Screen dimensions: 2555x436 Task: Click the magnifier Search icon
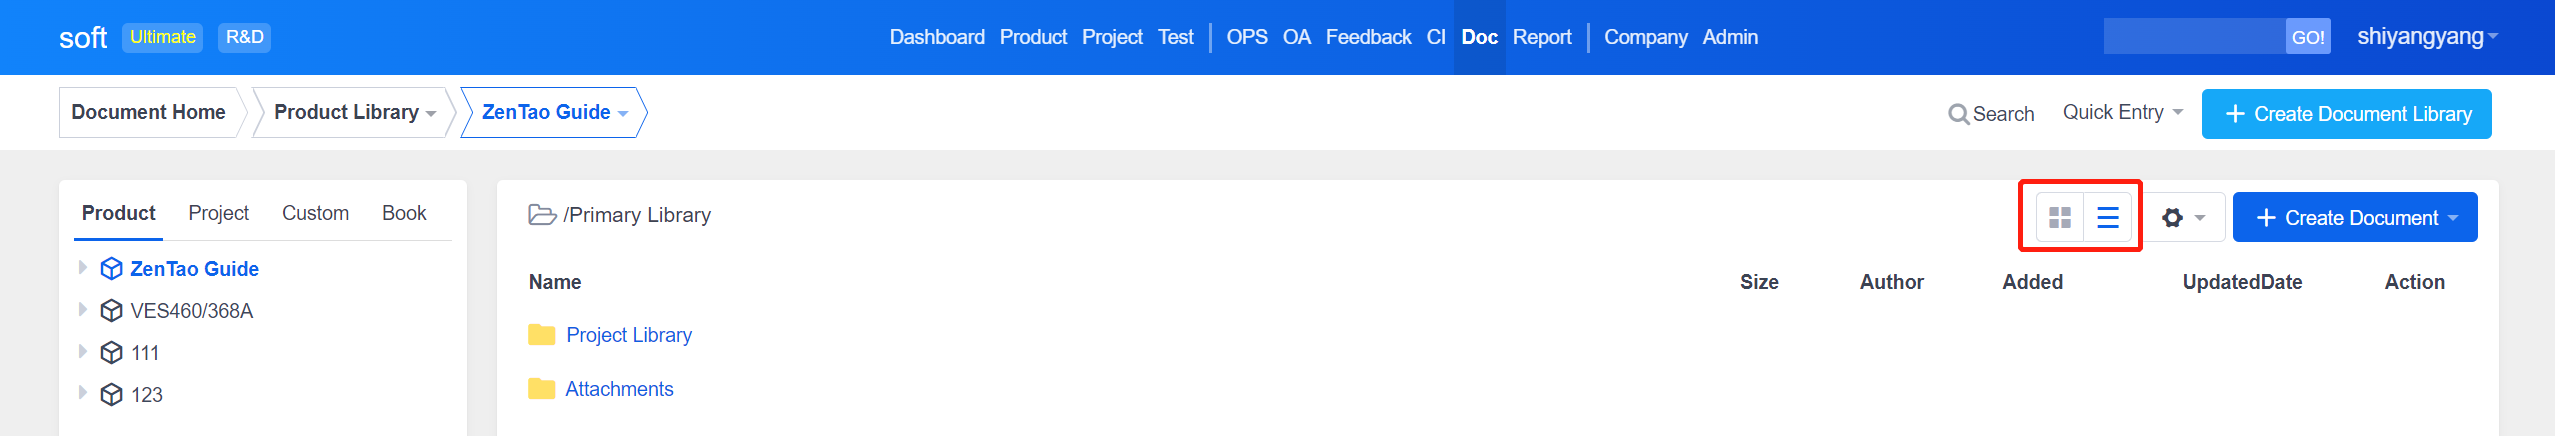coord(1957,114)
